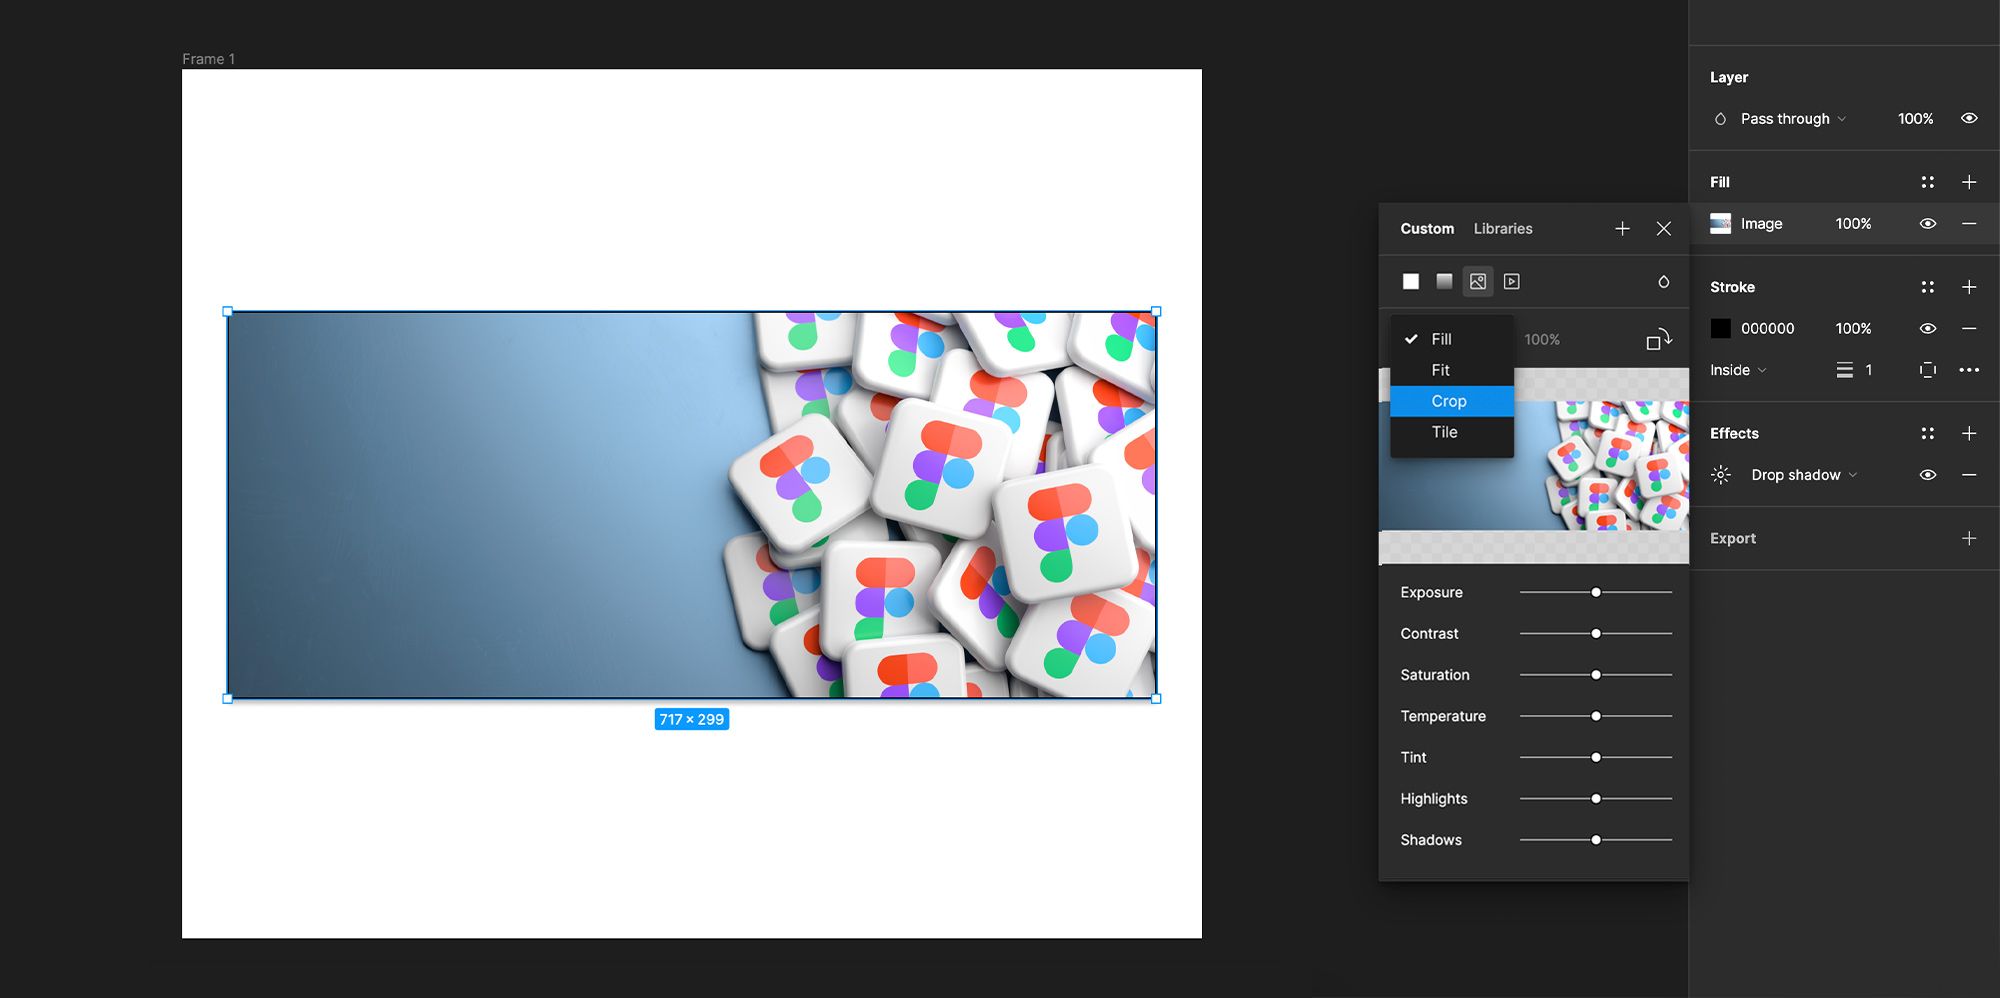
Task: Open blend mode droplet in fill popup
Action: point(1663,282)
